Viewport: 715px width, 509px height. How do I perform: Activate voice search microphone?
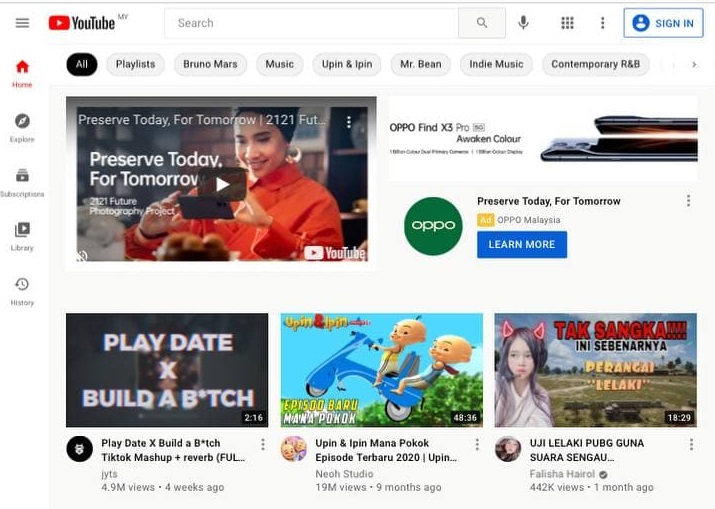tap(524, 23)
